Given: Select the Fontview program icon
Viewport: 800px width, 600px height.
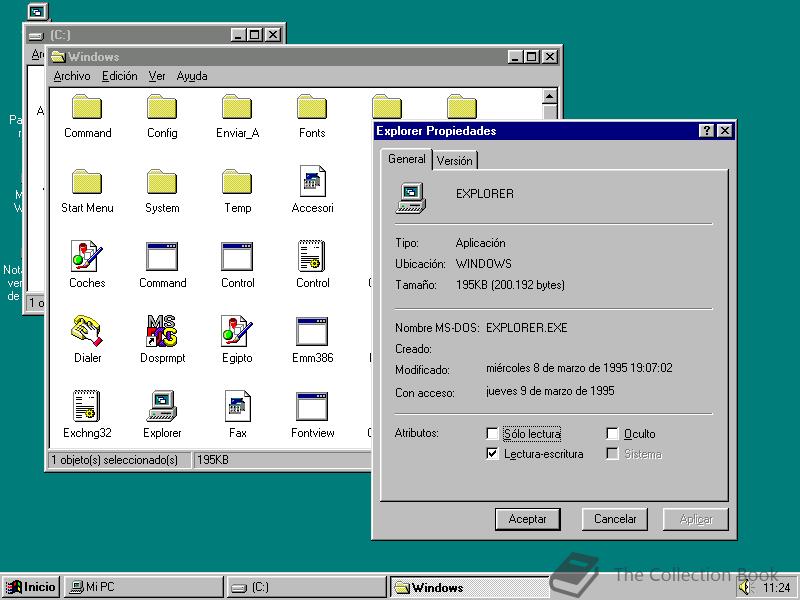Looking at the screenshot, I should click(312, 407).
